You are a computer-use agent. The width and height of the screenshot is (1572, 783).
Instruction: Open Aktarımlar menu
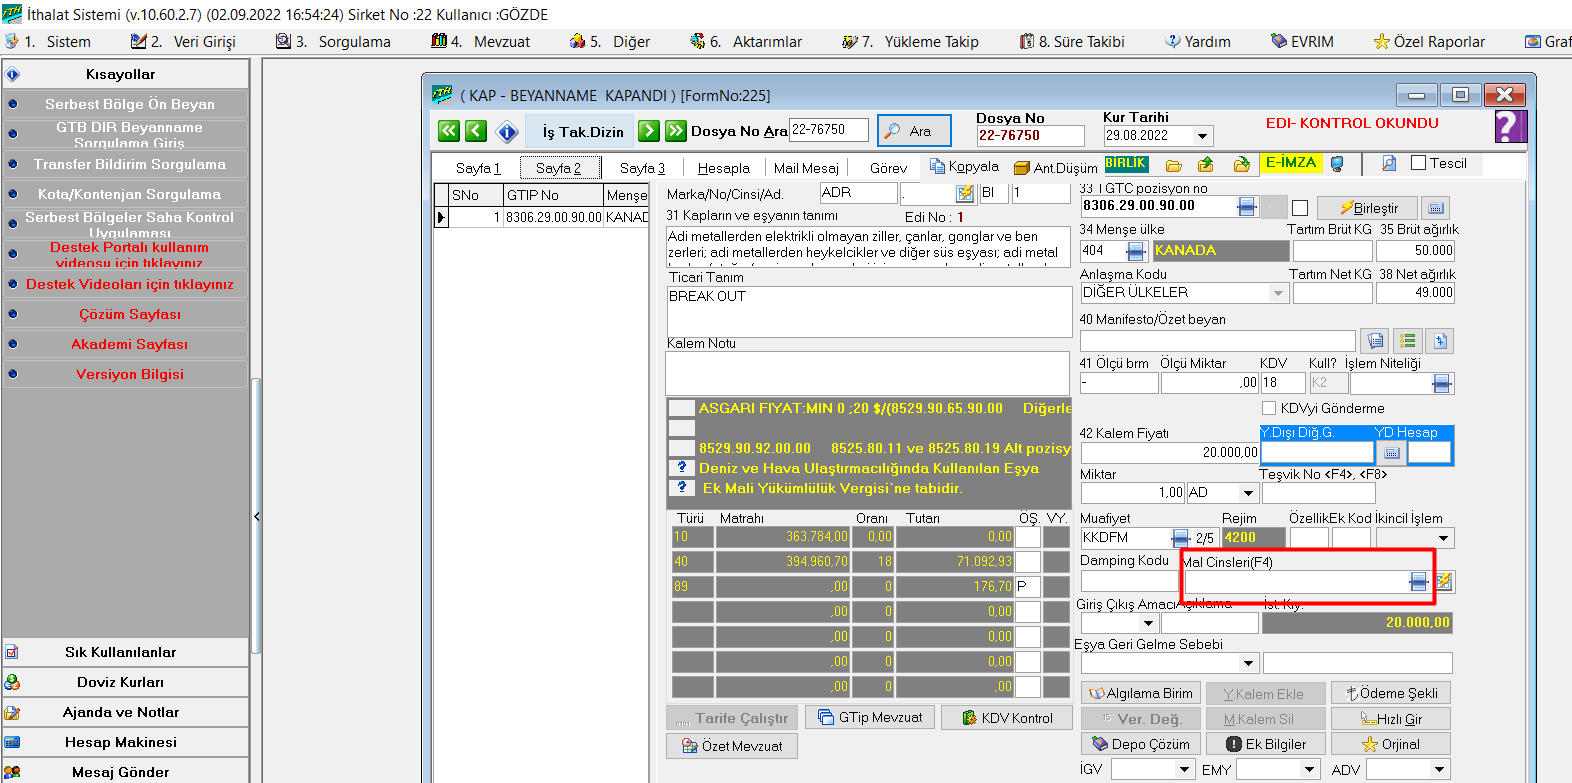(x=746, y=41)
